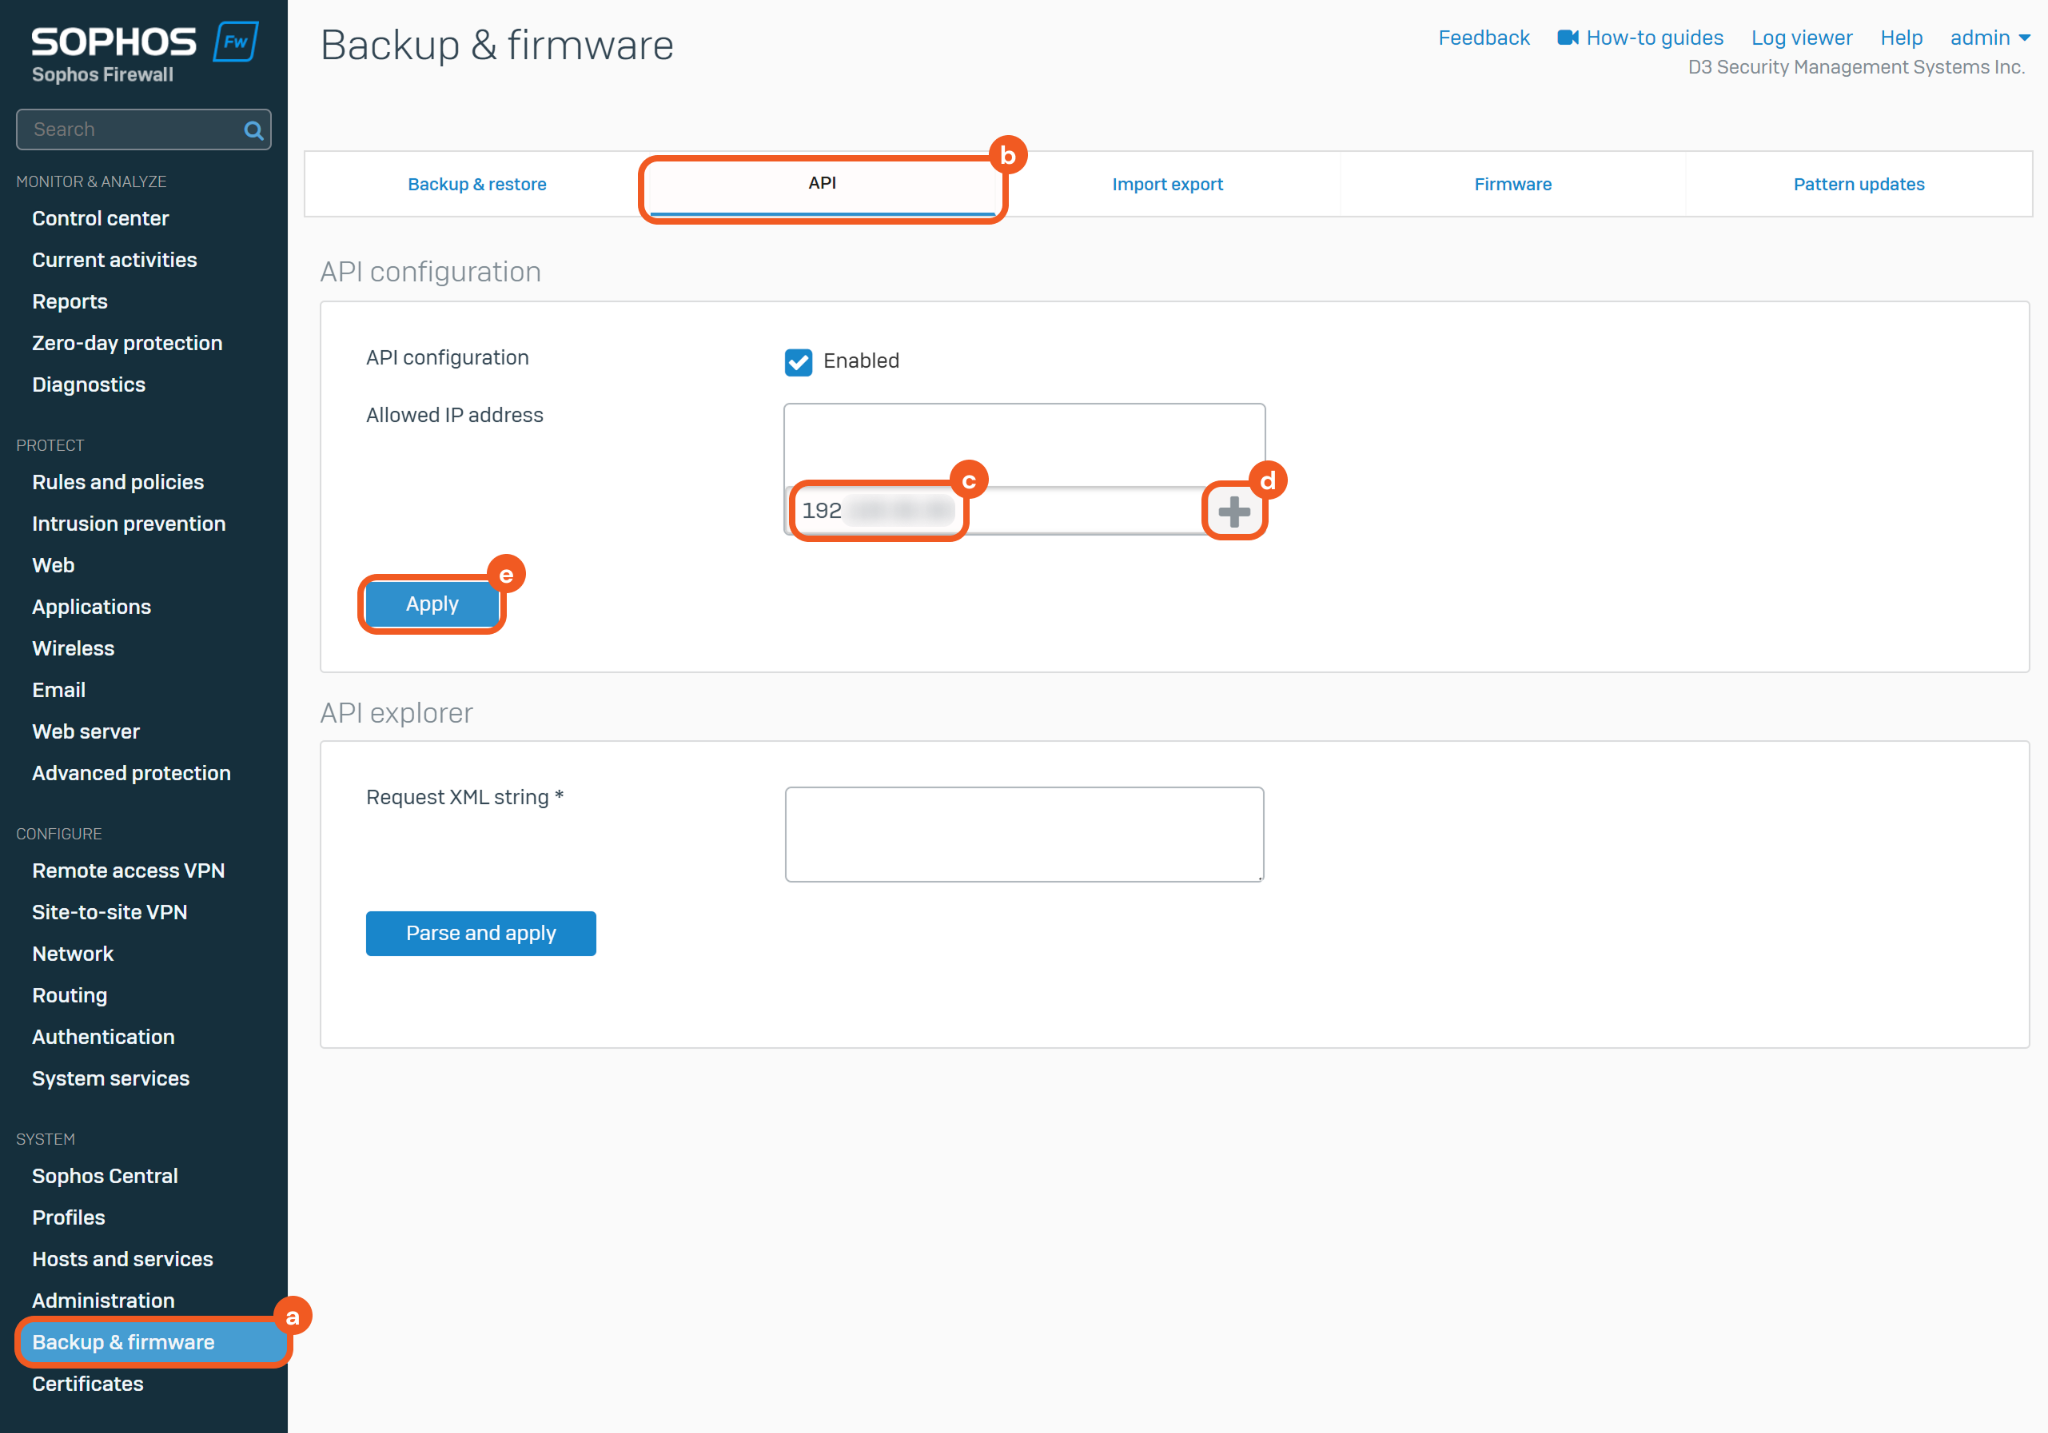This screenshot has height=1433, width=2048.
Task: Toggle the API configuration Enabled checkbox
Action: pos(798,361)
